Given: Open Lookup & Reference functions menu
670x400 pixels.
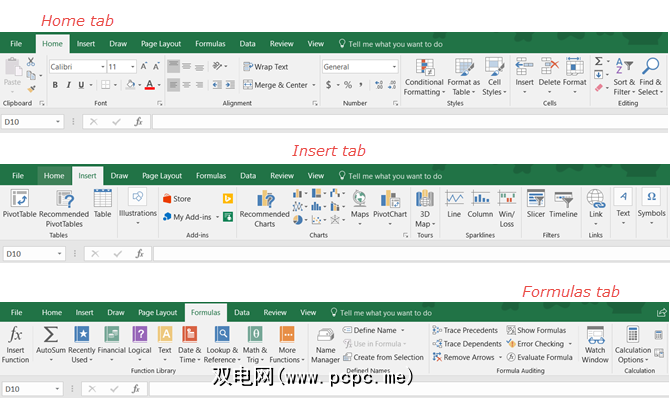Looking at the screenshot, I should [222, 344].
